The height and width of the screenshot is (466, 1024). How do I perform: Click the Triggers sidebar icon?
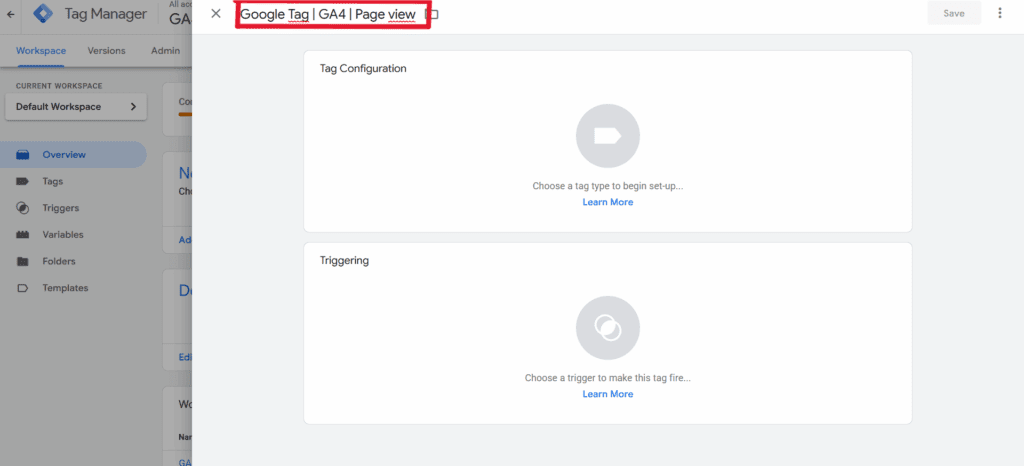22,208
